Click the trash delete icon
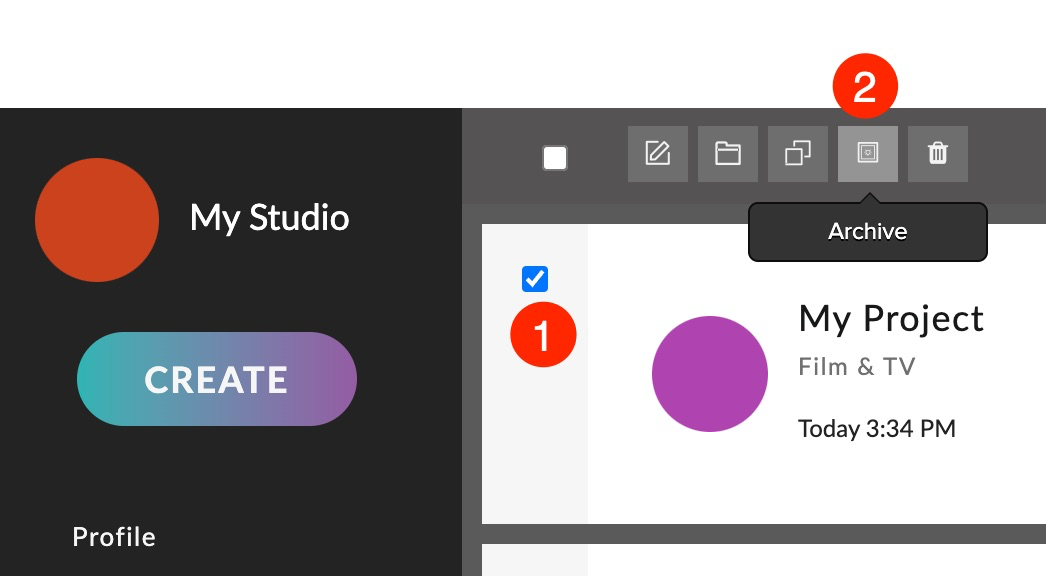 point(937,154)
